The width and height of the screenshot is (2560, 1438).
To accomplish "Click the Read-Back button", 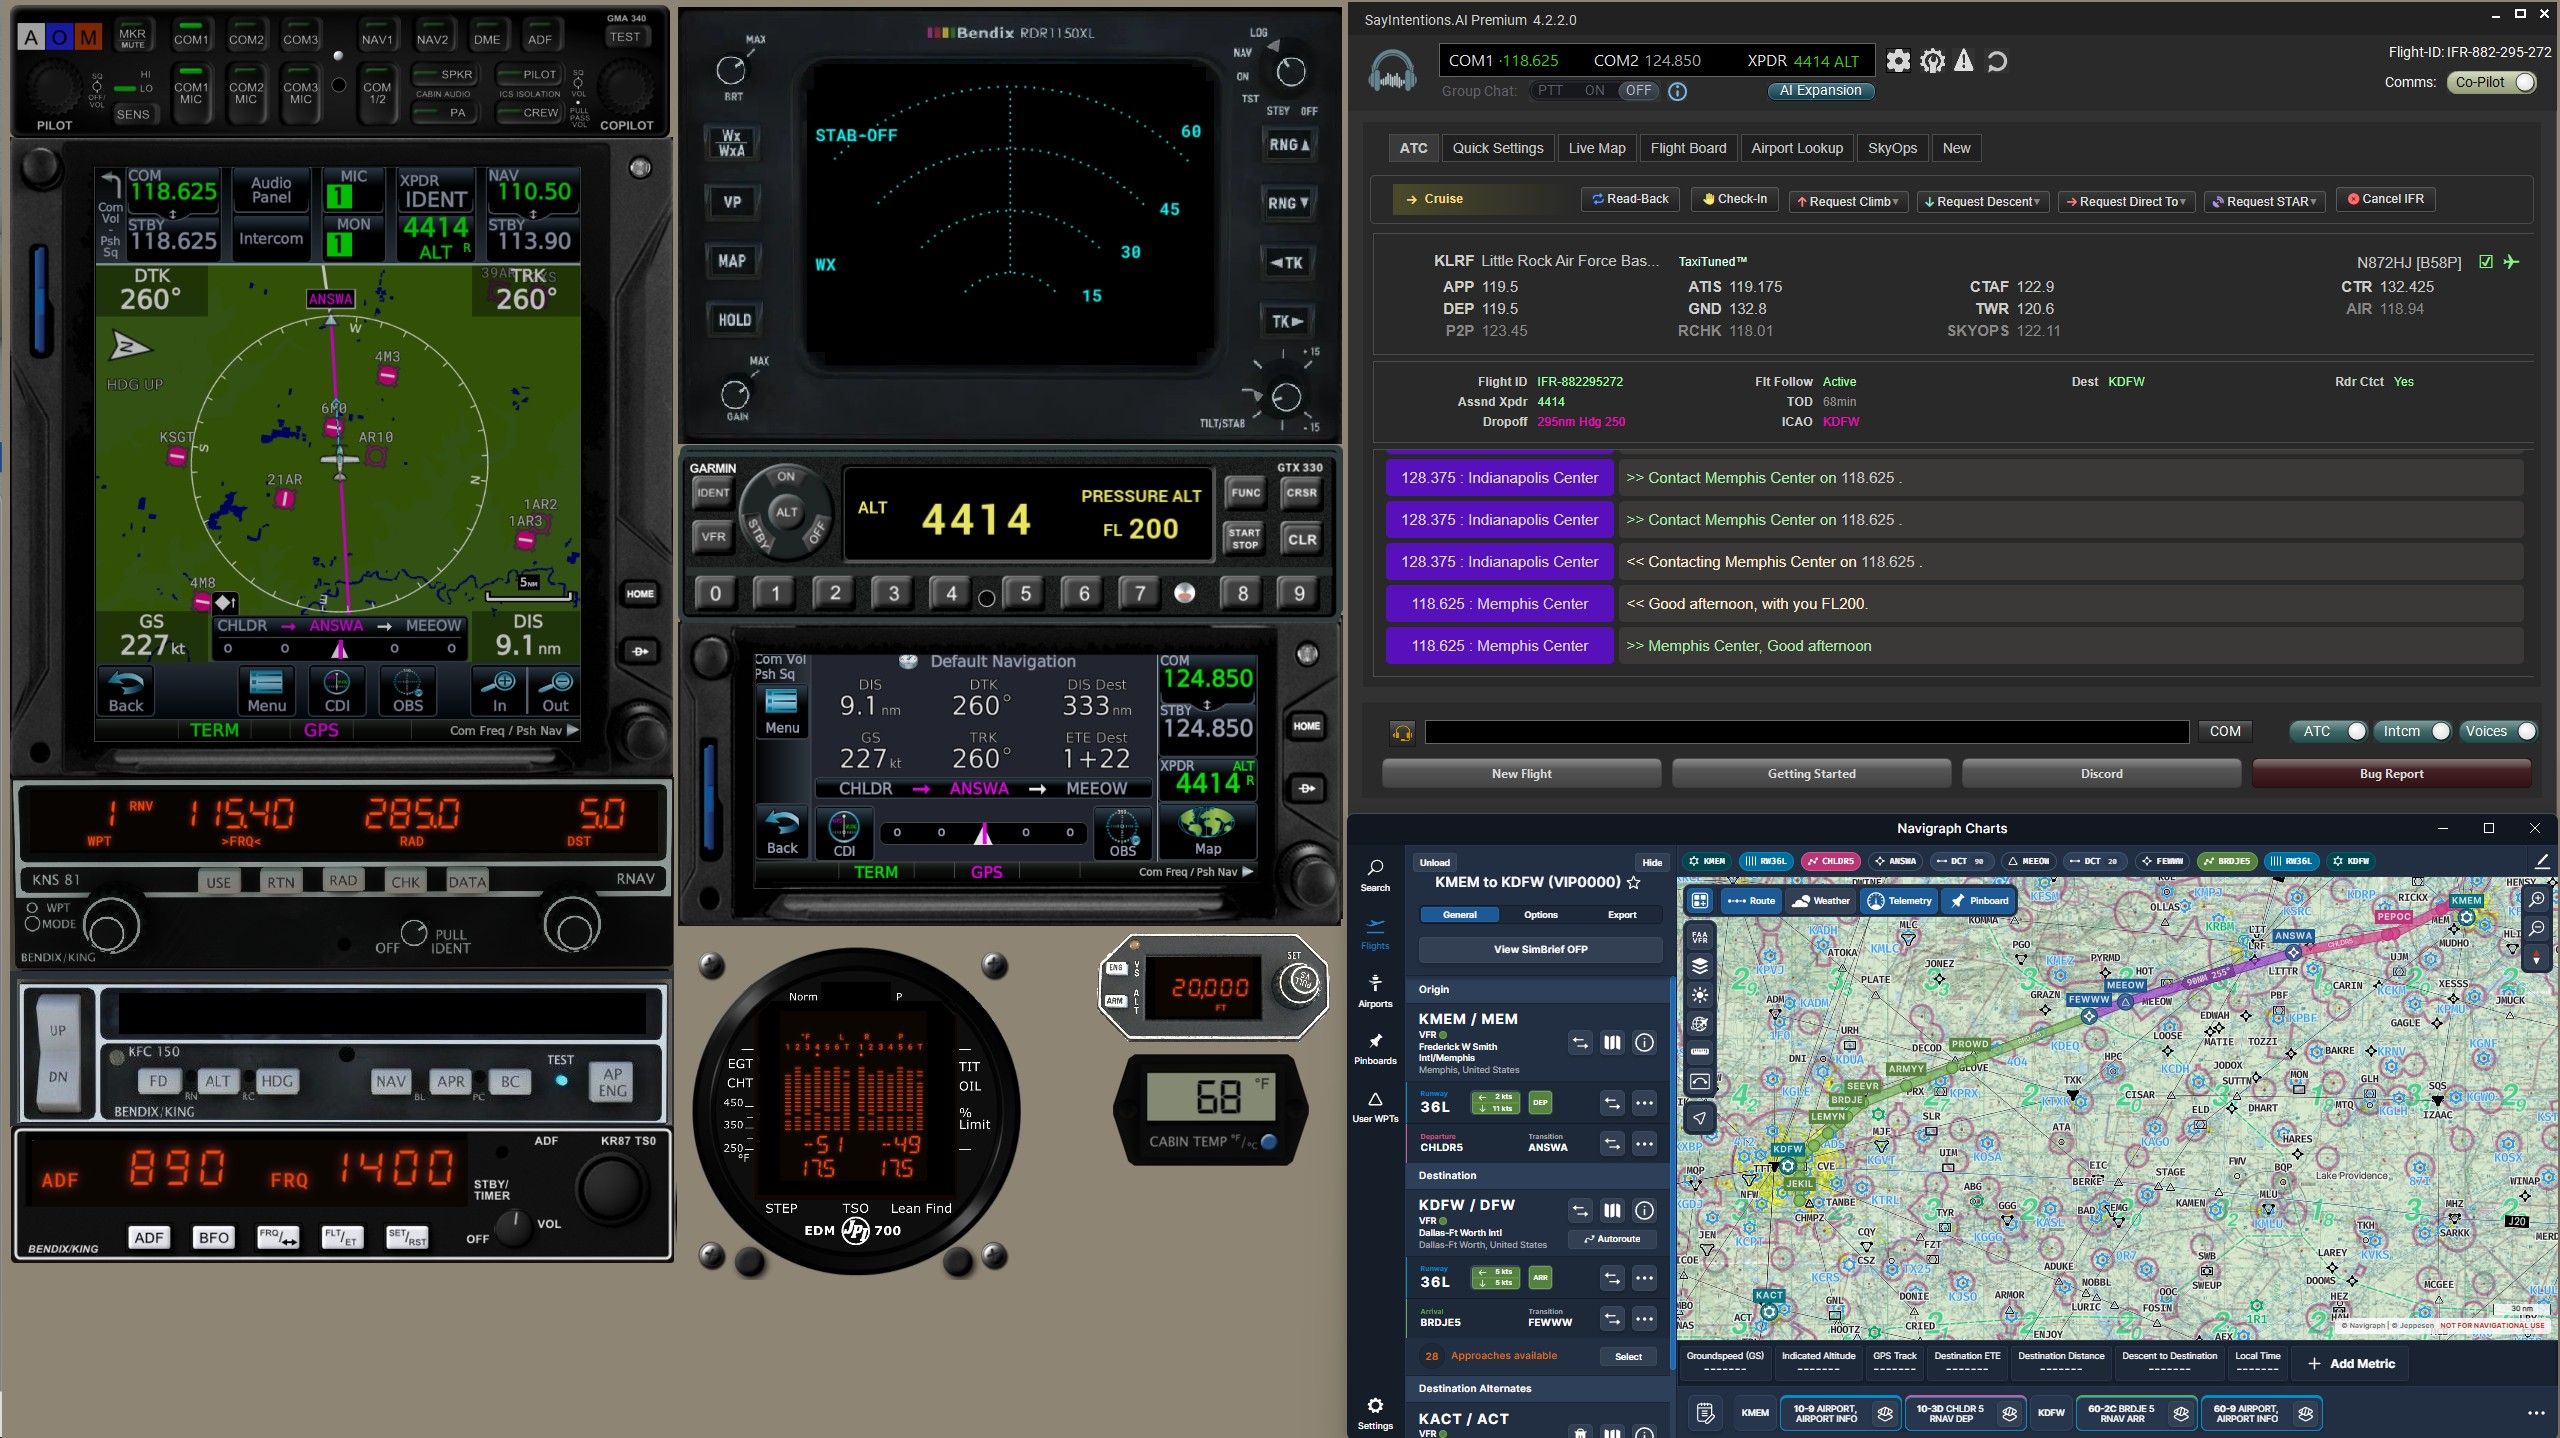I will (1631, 199).
